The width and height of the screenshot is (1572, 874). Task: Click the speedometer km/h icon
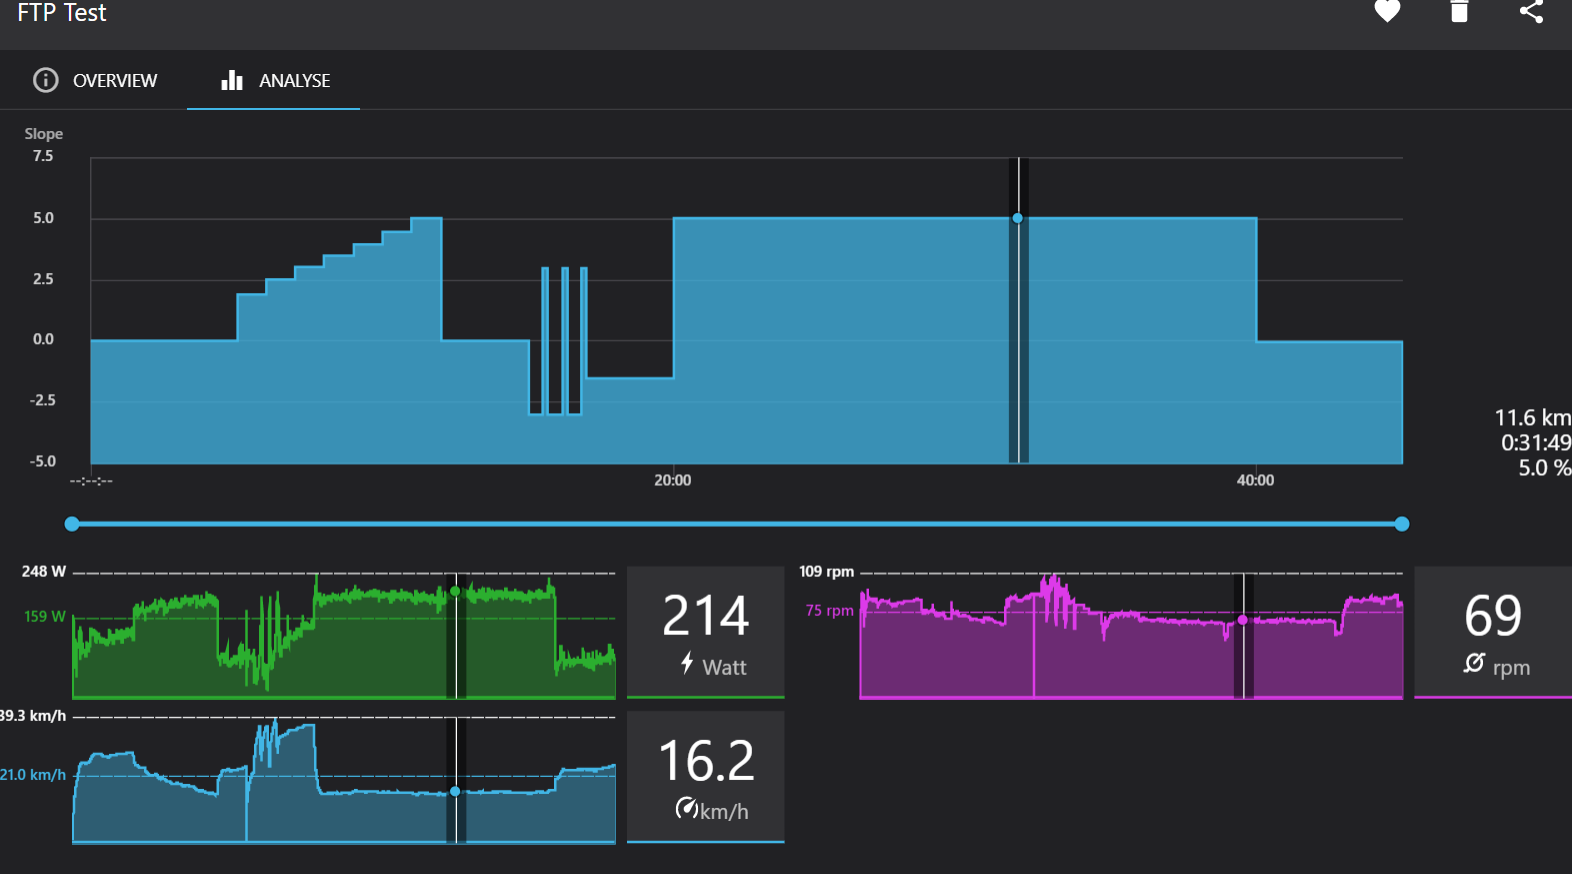click(686, 808)
